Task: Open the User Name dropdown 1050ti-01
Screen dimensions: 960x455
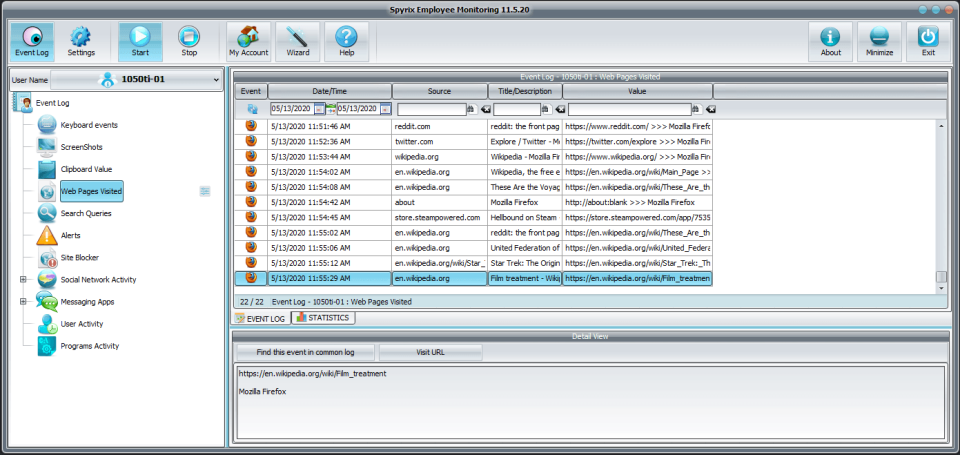Action: tap(136, 80)
